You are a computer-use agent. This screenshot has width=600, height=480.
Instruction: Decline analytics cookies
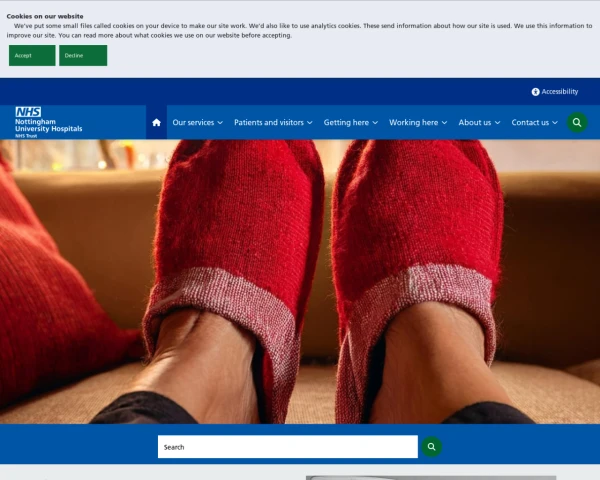click(x=83, y=56)
